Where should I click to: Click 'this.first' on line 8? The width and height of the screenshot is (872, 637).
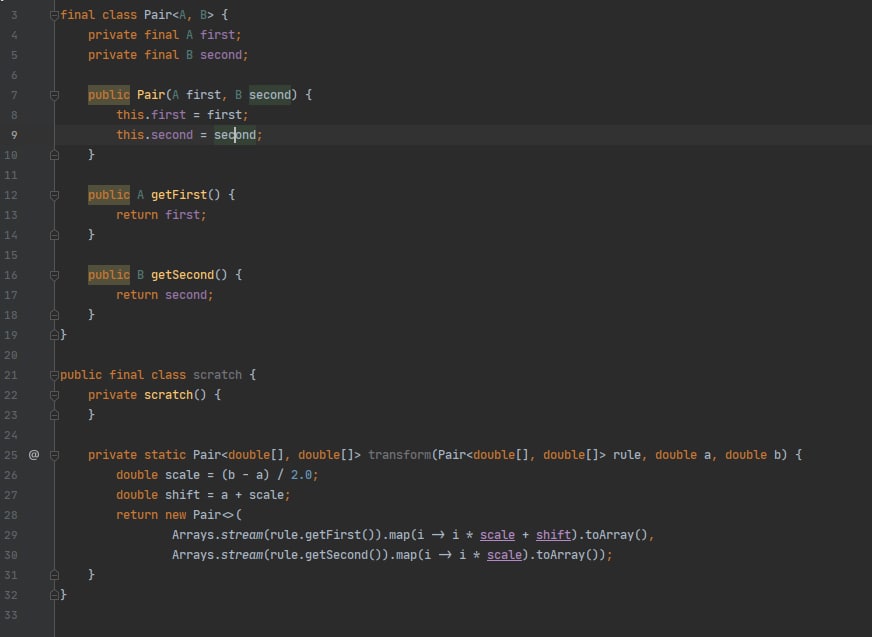pyautogui.click(x=151, y=115)
